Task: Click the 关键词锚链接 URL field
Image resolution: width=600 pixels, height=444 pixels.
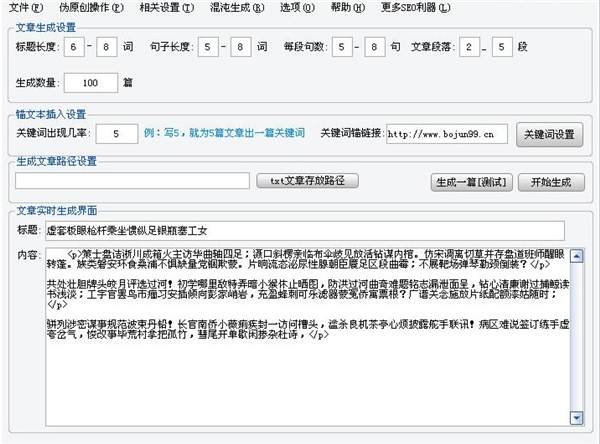Action: pos(446,133)
